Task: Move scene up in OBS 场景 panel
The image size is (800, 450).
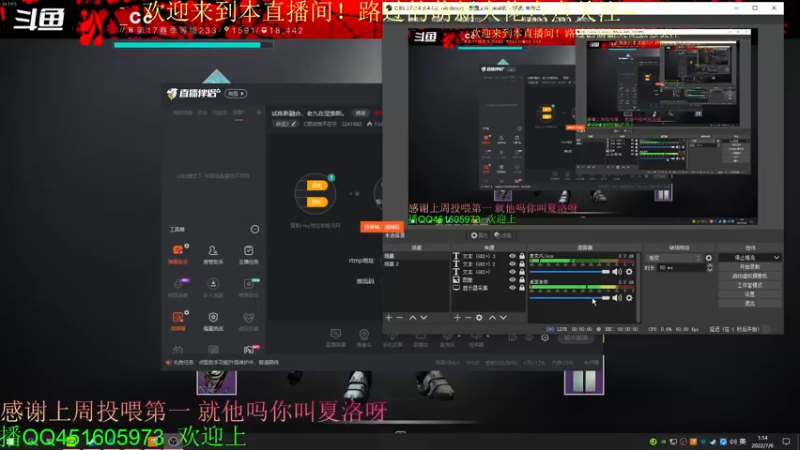Action: [412, 317]
